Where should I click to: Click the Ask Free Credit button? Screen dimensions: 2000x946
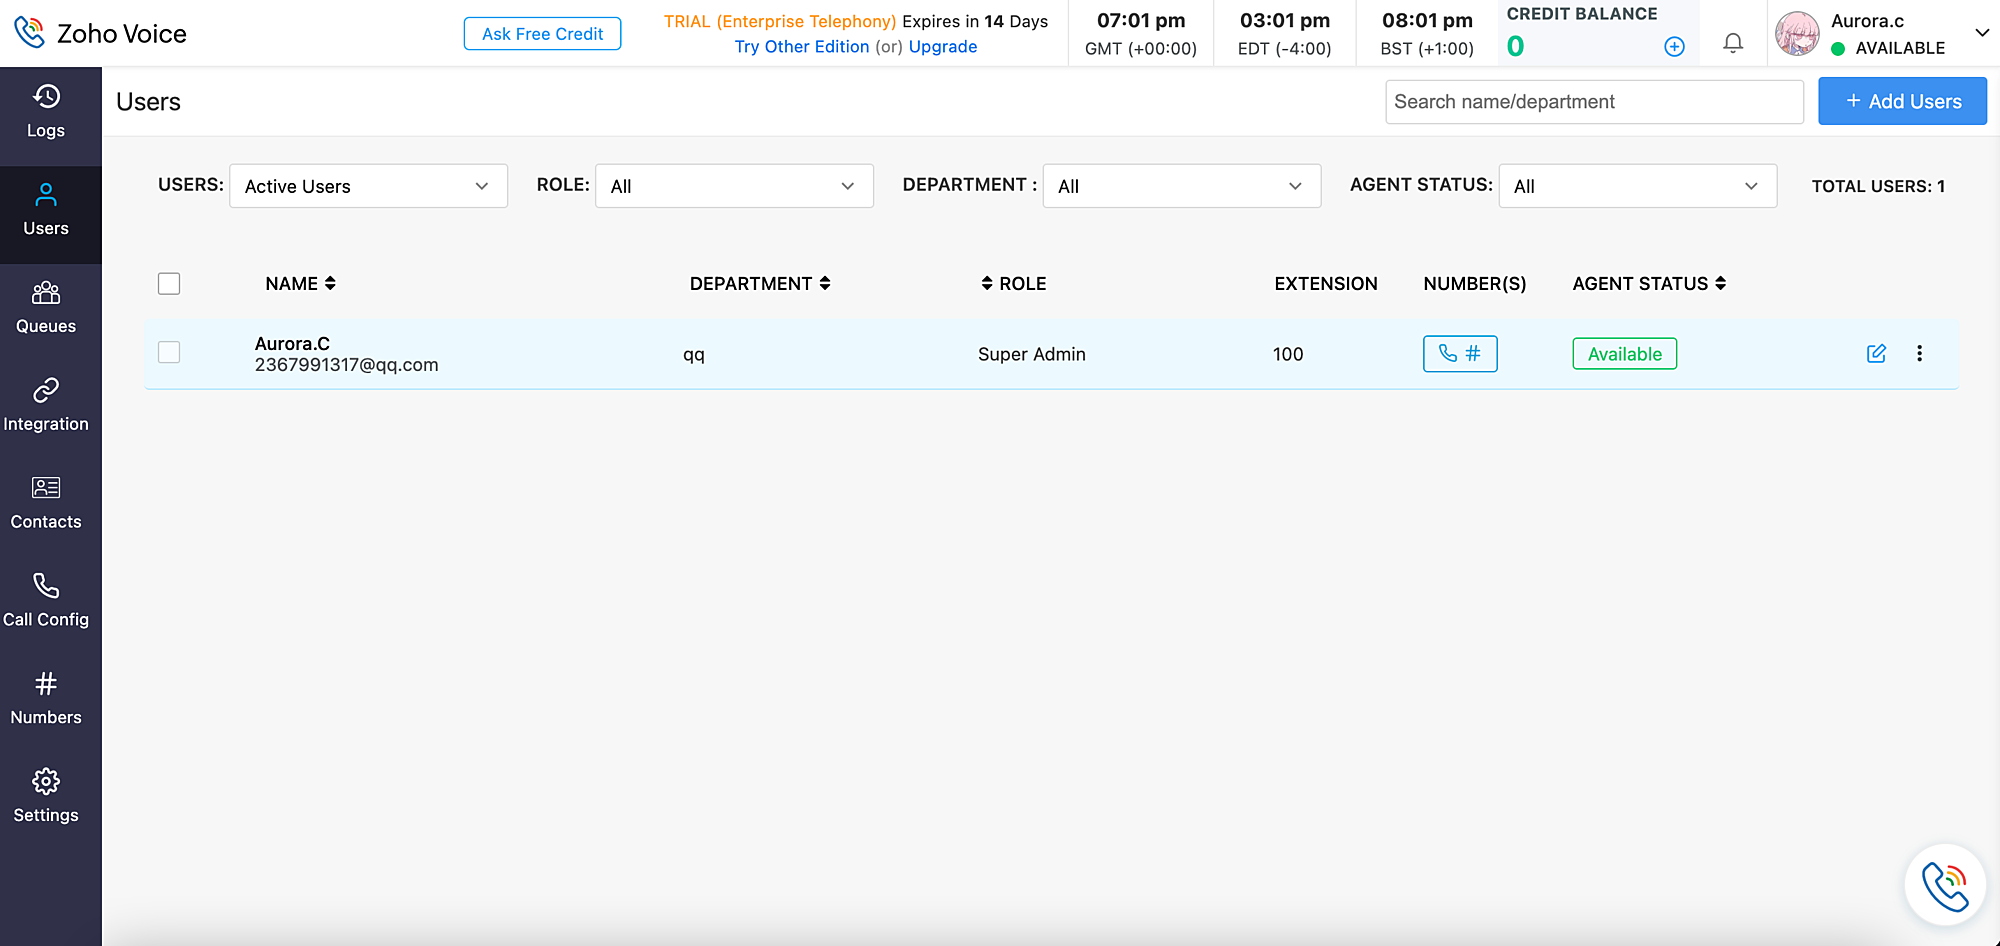click(x=542, y=33)
